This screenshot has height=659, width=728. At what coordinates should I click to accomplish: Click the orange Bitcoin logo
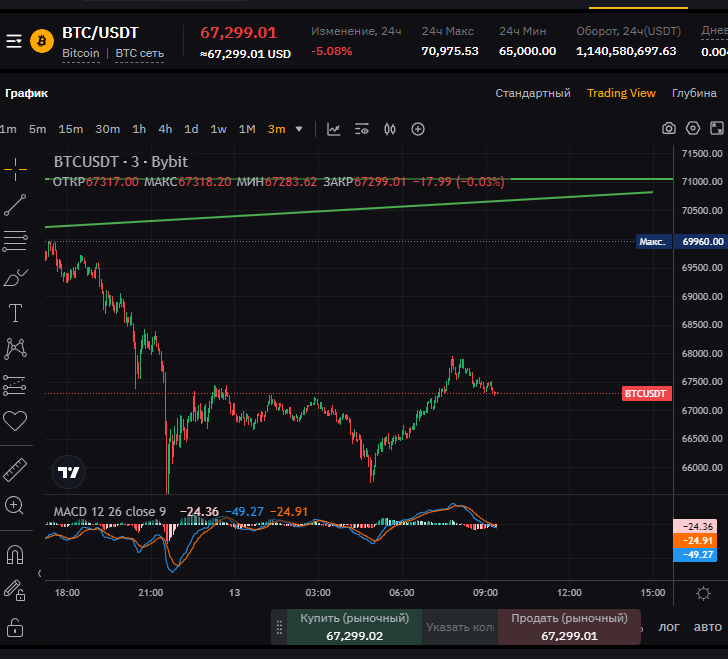point(42,41)
